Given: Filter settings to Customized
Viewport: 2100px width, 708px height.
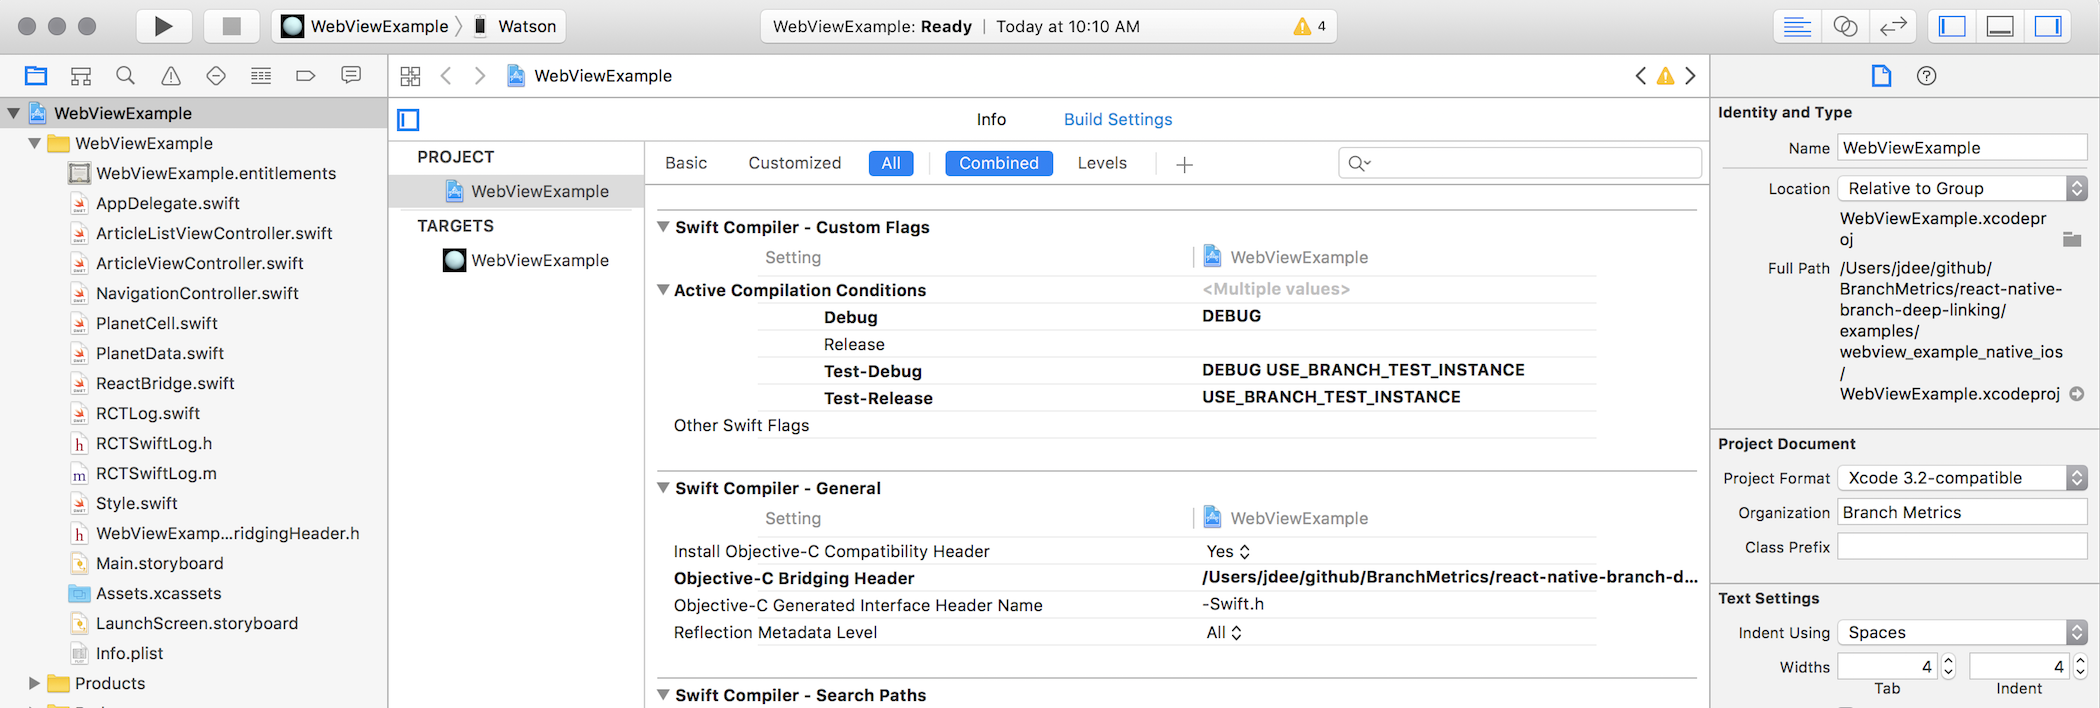Looking at the screenshot, I should click(x=795, y=163).
